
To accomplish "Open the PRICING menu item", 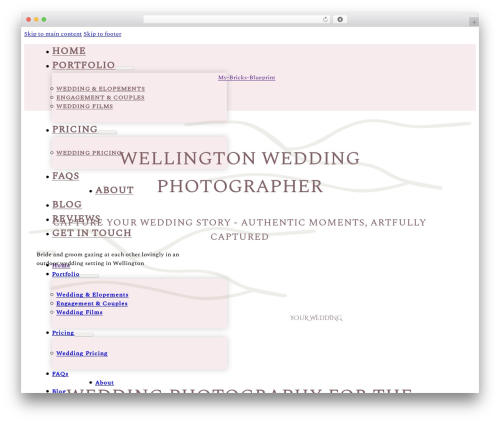I will coord(75,129).
